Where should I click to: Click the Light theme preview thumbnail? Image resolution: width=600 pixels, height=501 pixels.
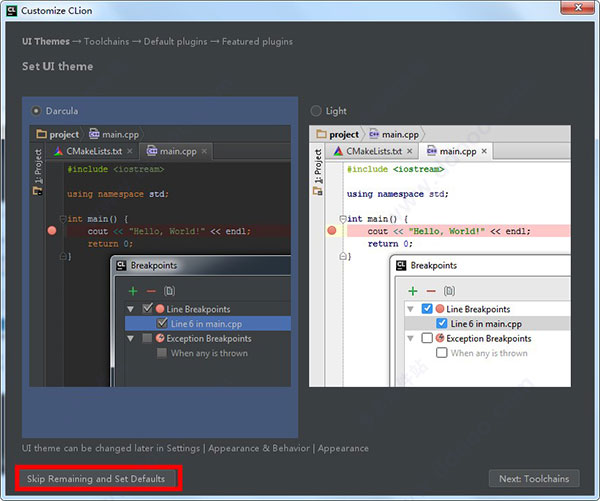(x=440, y=256)
